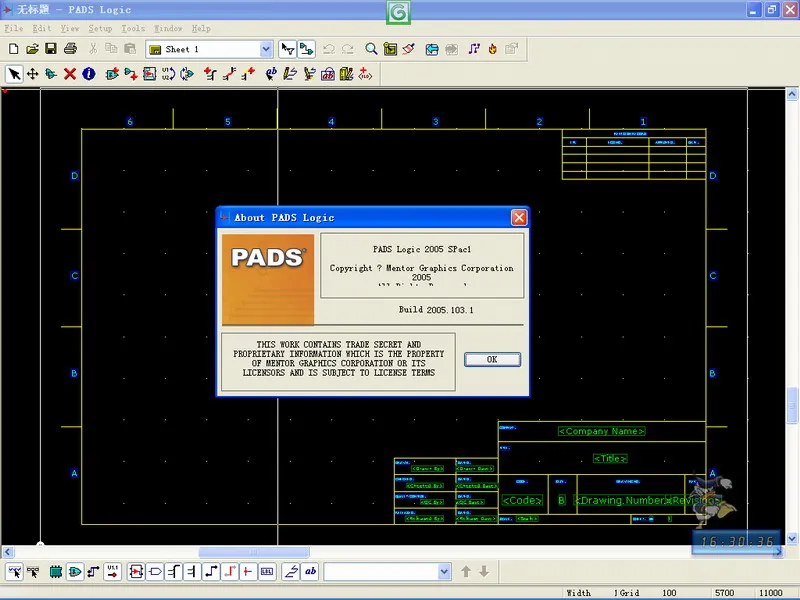Image resolution: width=800 pixels, height=600 pixels.
Task: Toggle the Design toolbar button
Action: pos(307,49)
